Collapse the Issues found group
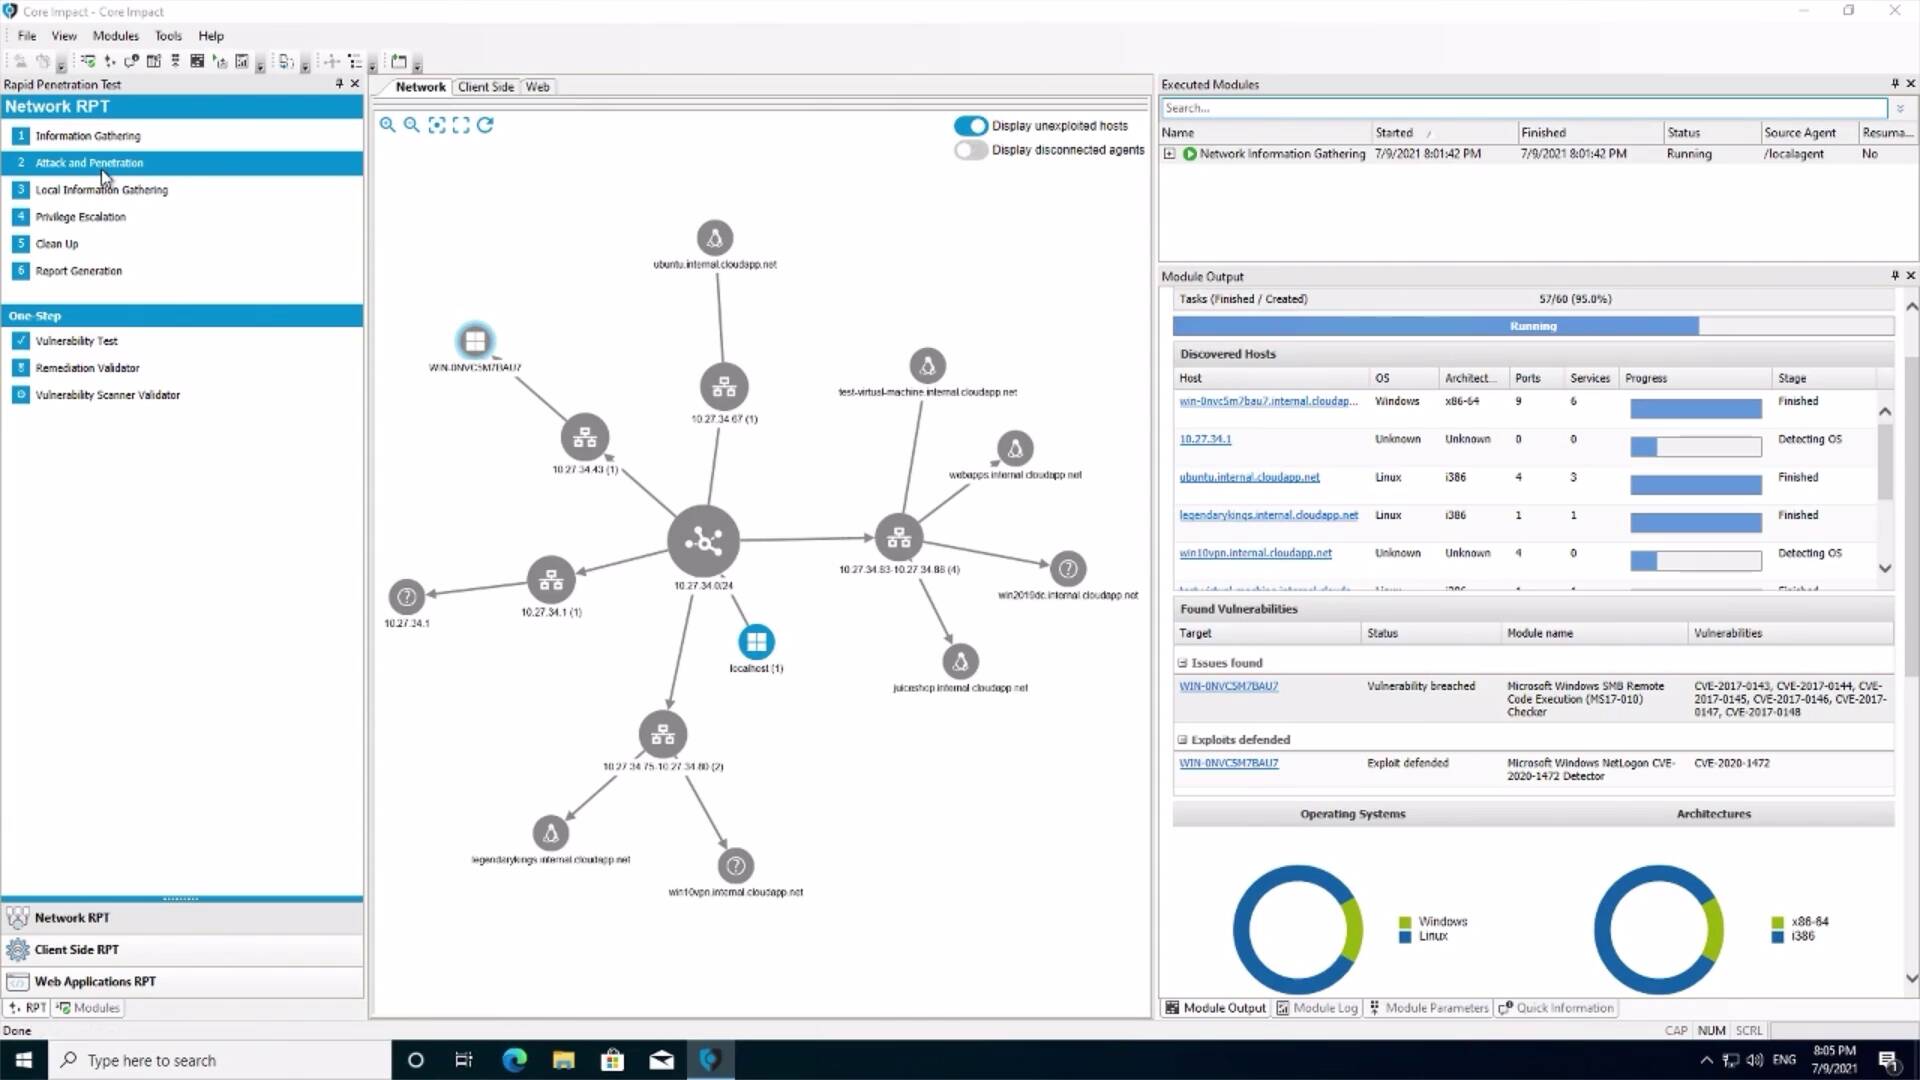 tap(1182, 663)
